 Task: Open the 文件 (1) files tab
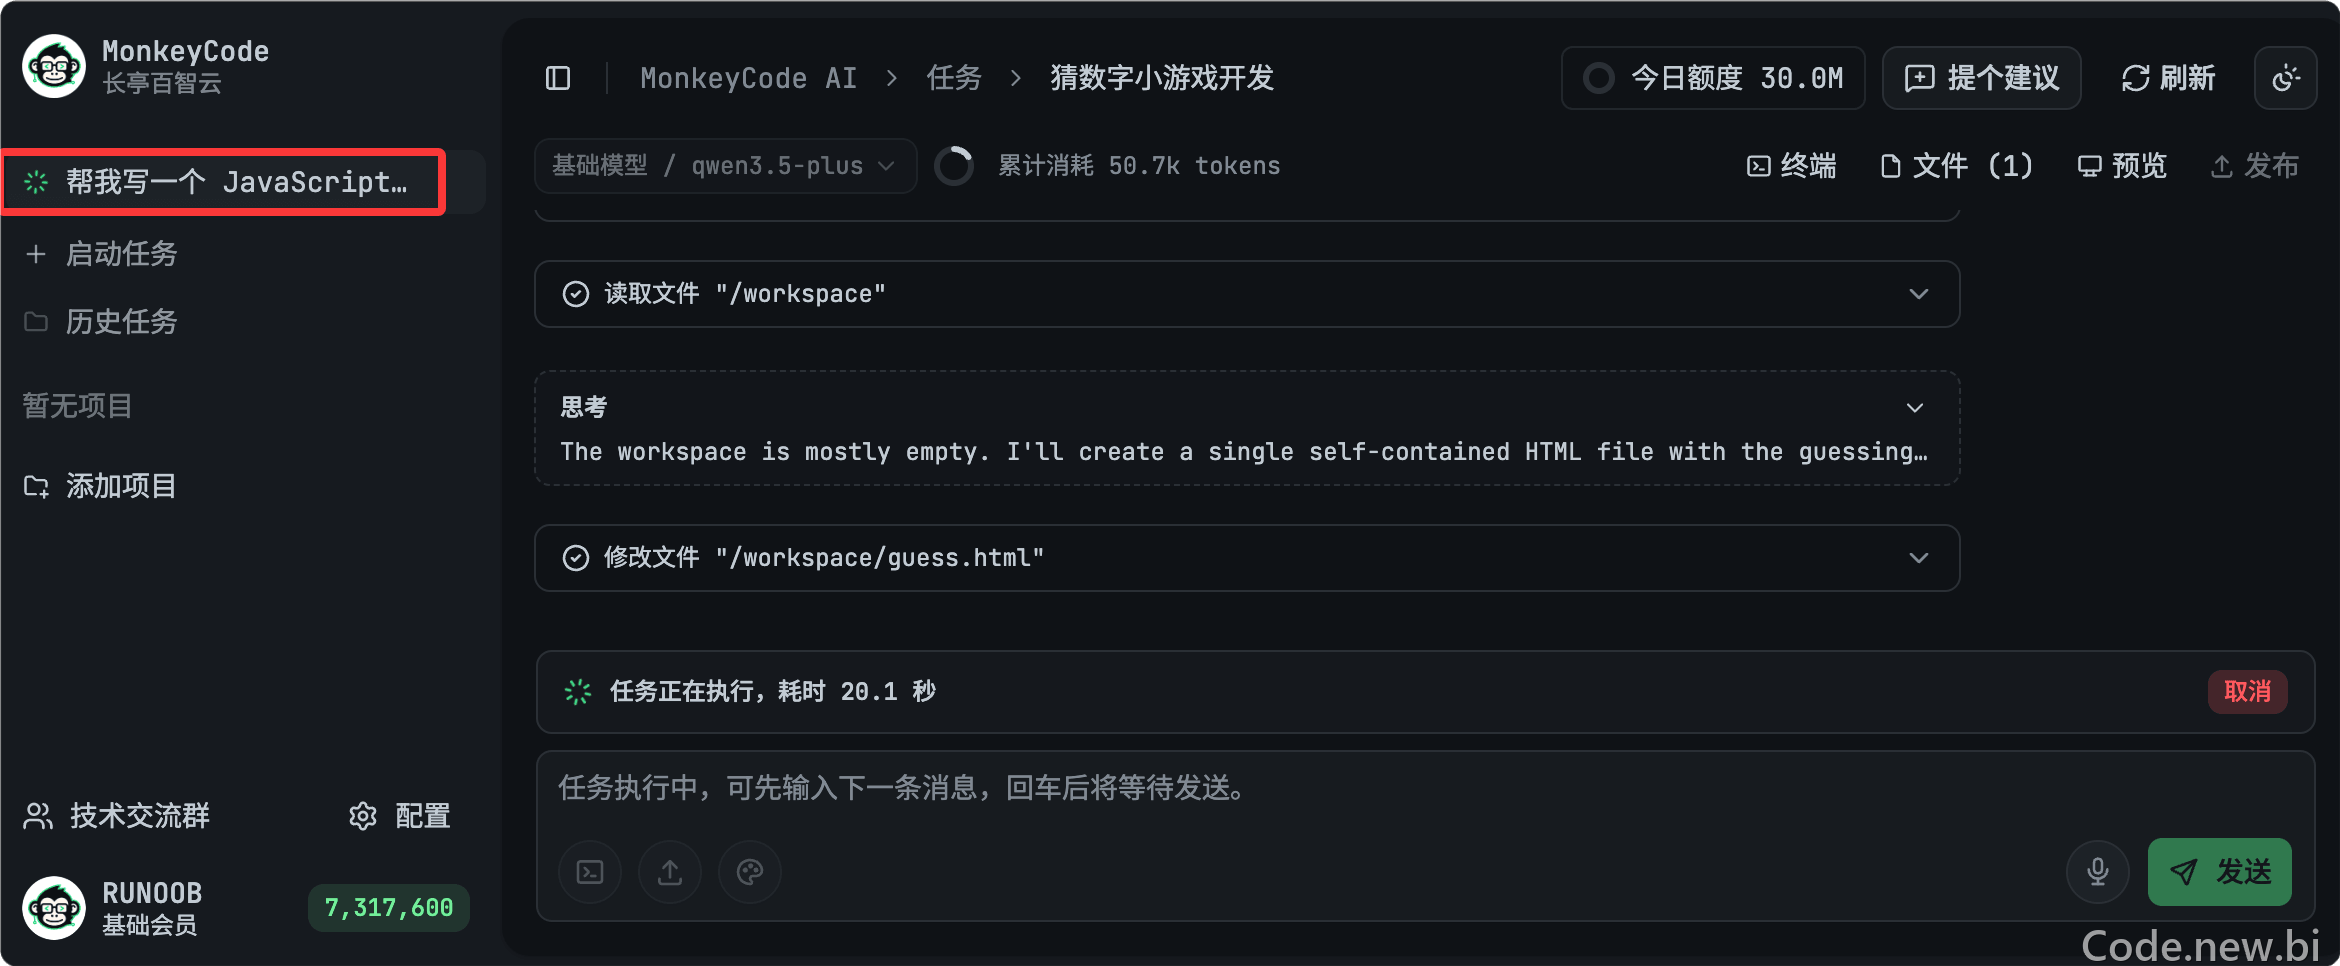pyautogui.click(x=1957, y=166)
